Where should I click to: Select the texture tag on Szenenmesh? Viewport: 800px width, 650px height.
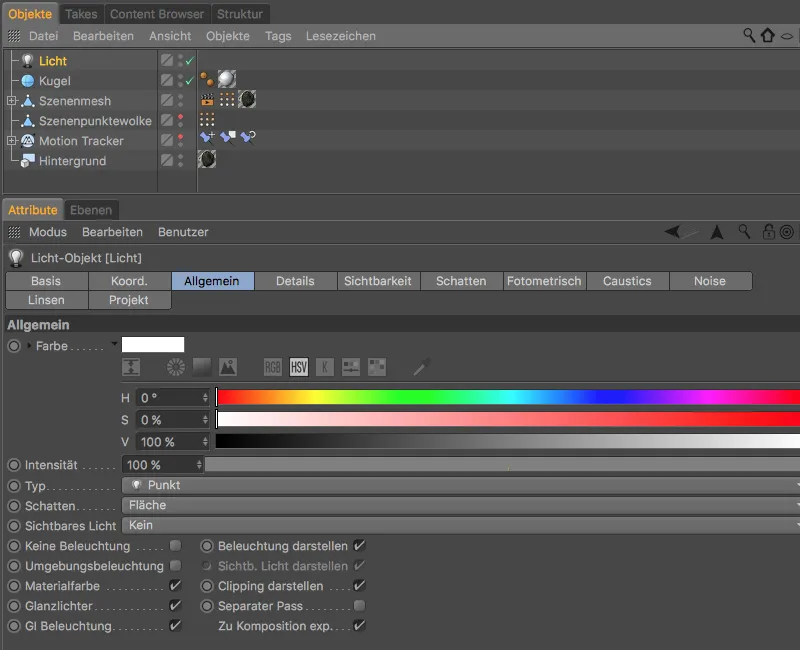pyautogui.click(x=247, y=99)
